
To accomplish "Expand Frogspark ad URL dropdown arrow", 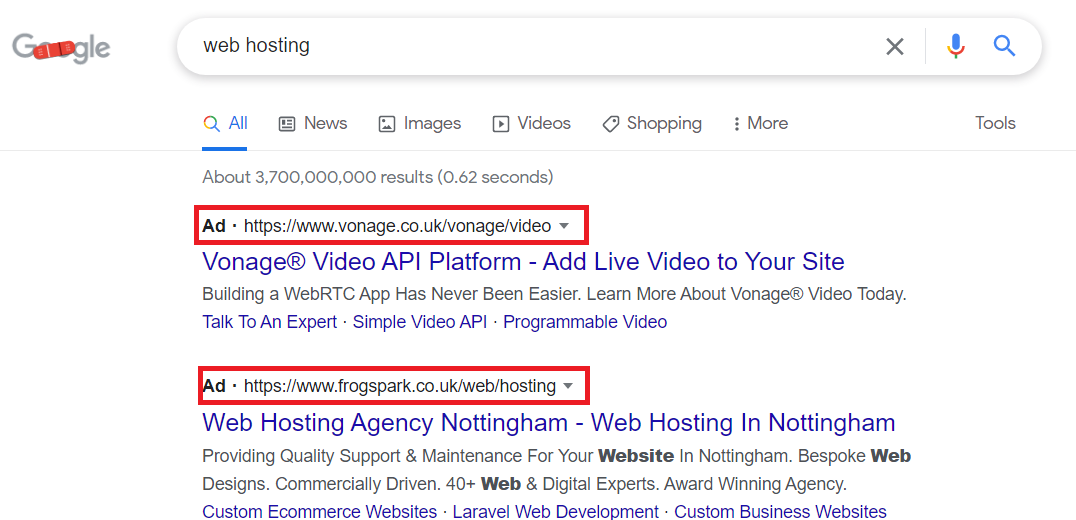I will click(x=569, y=386).
